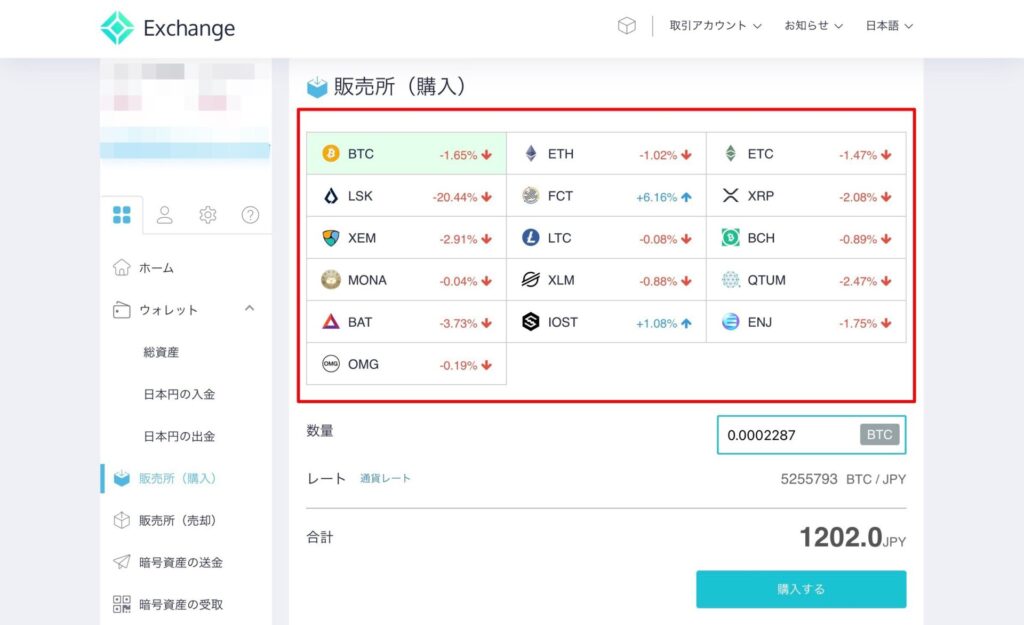Choose the IOST coin tile

(606, 322)
